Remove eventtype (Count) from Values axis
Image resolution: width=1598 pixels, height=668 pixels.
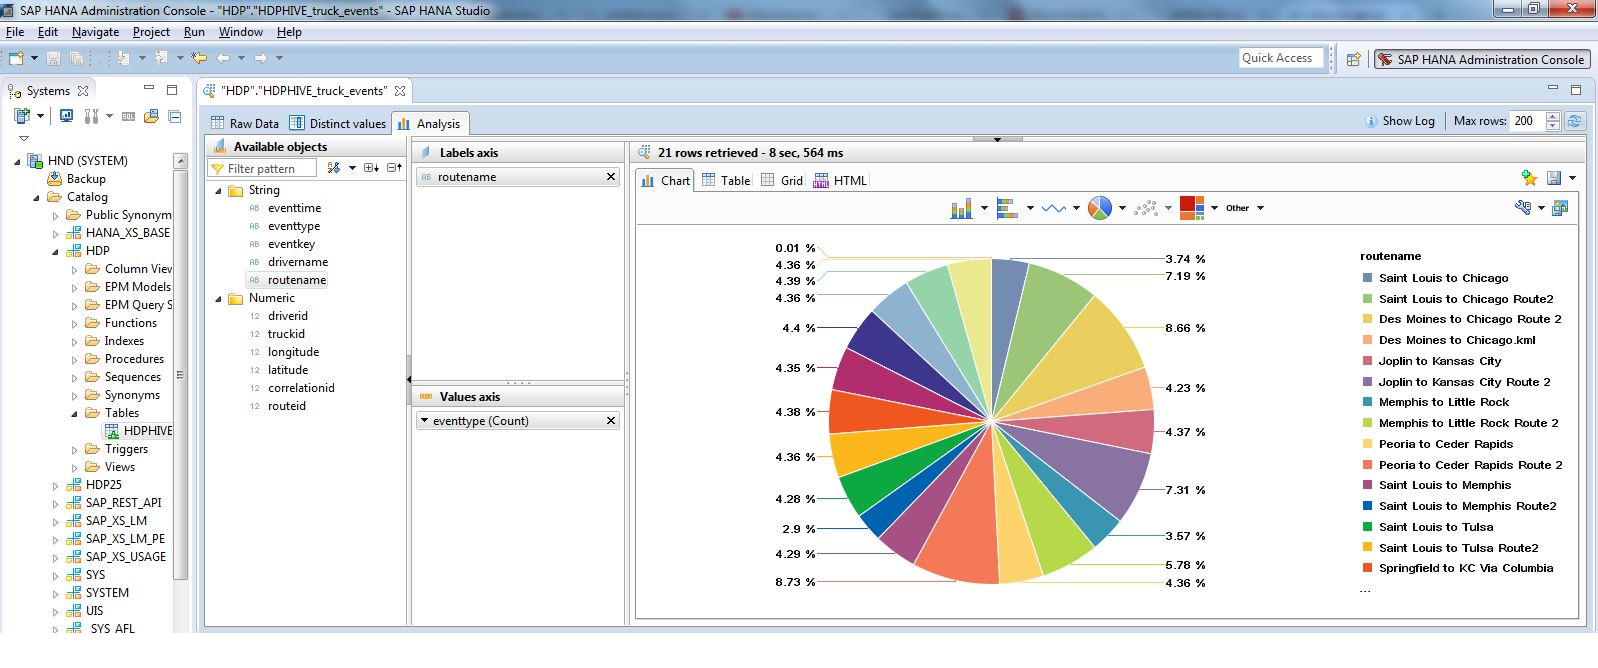[x=611, y=421]
